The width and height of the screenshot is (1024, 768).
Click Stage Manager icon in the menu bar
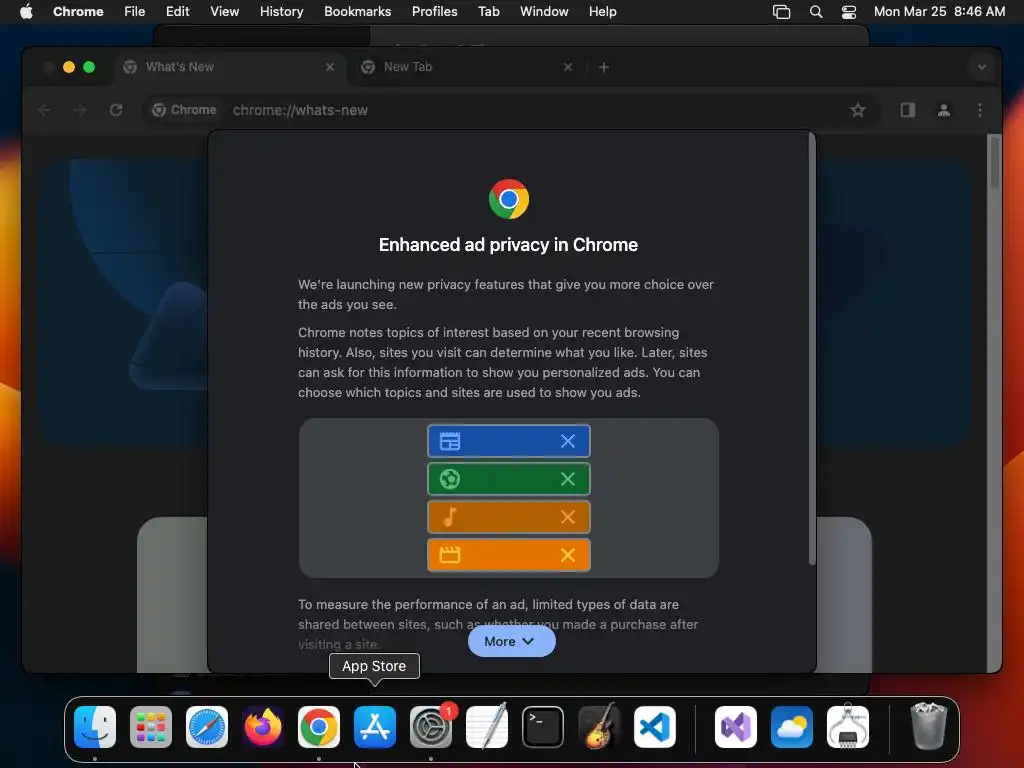point(782,12)
